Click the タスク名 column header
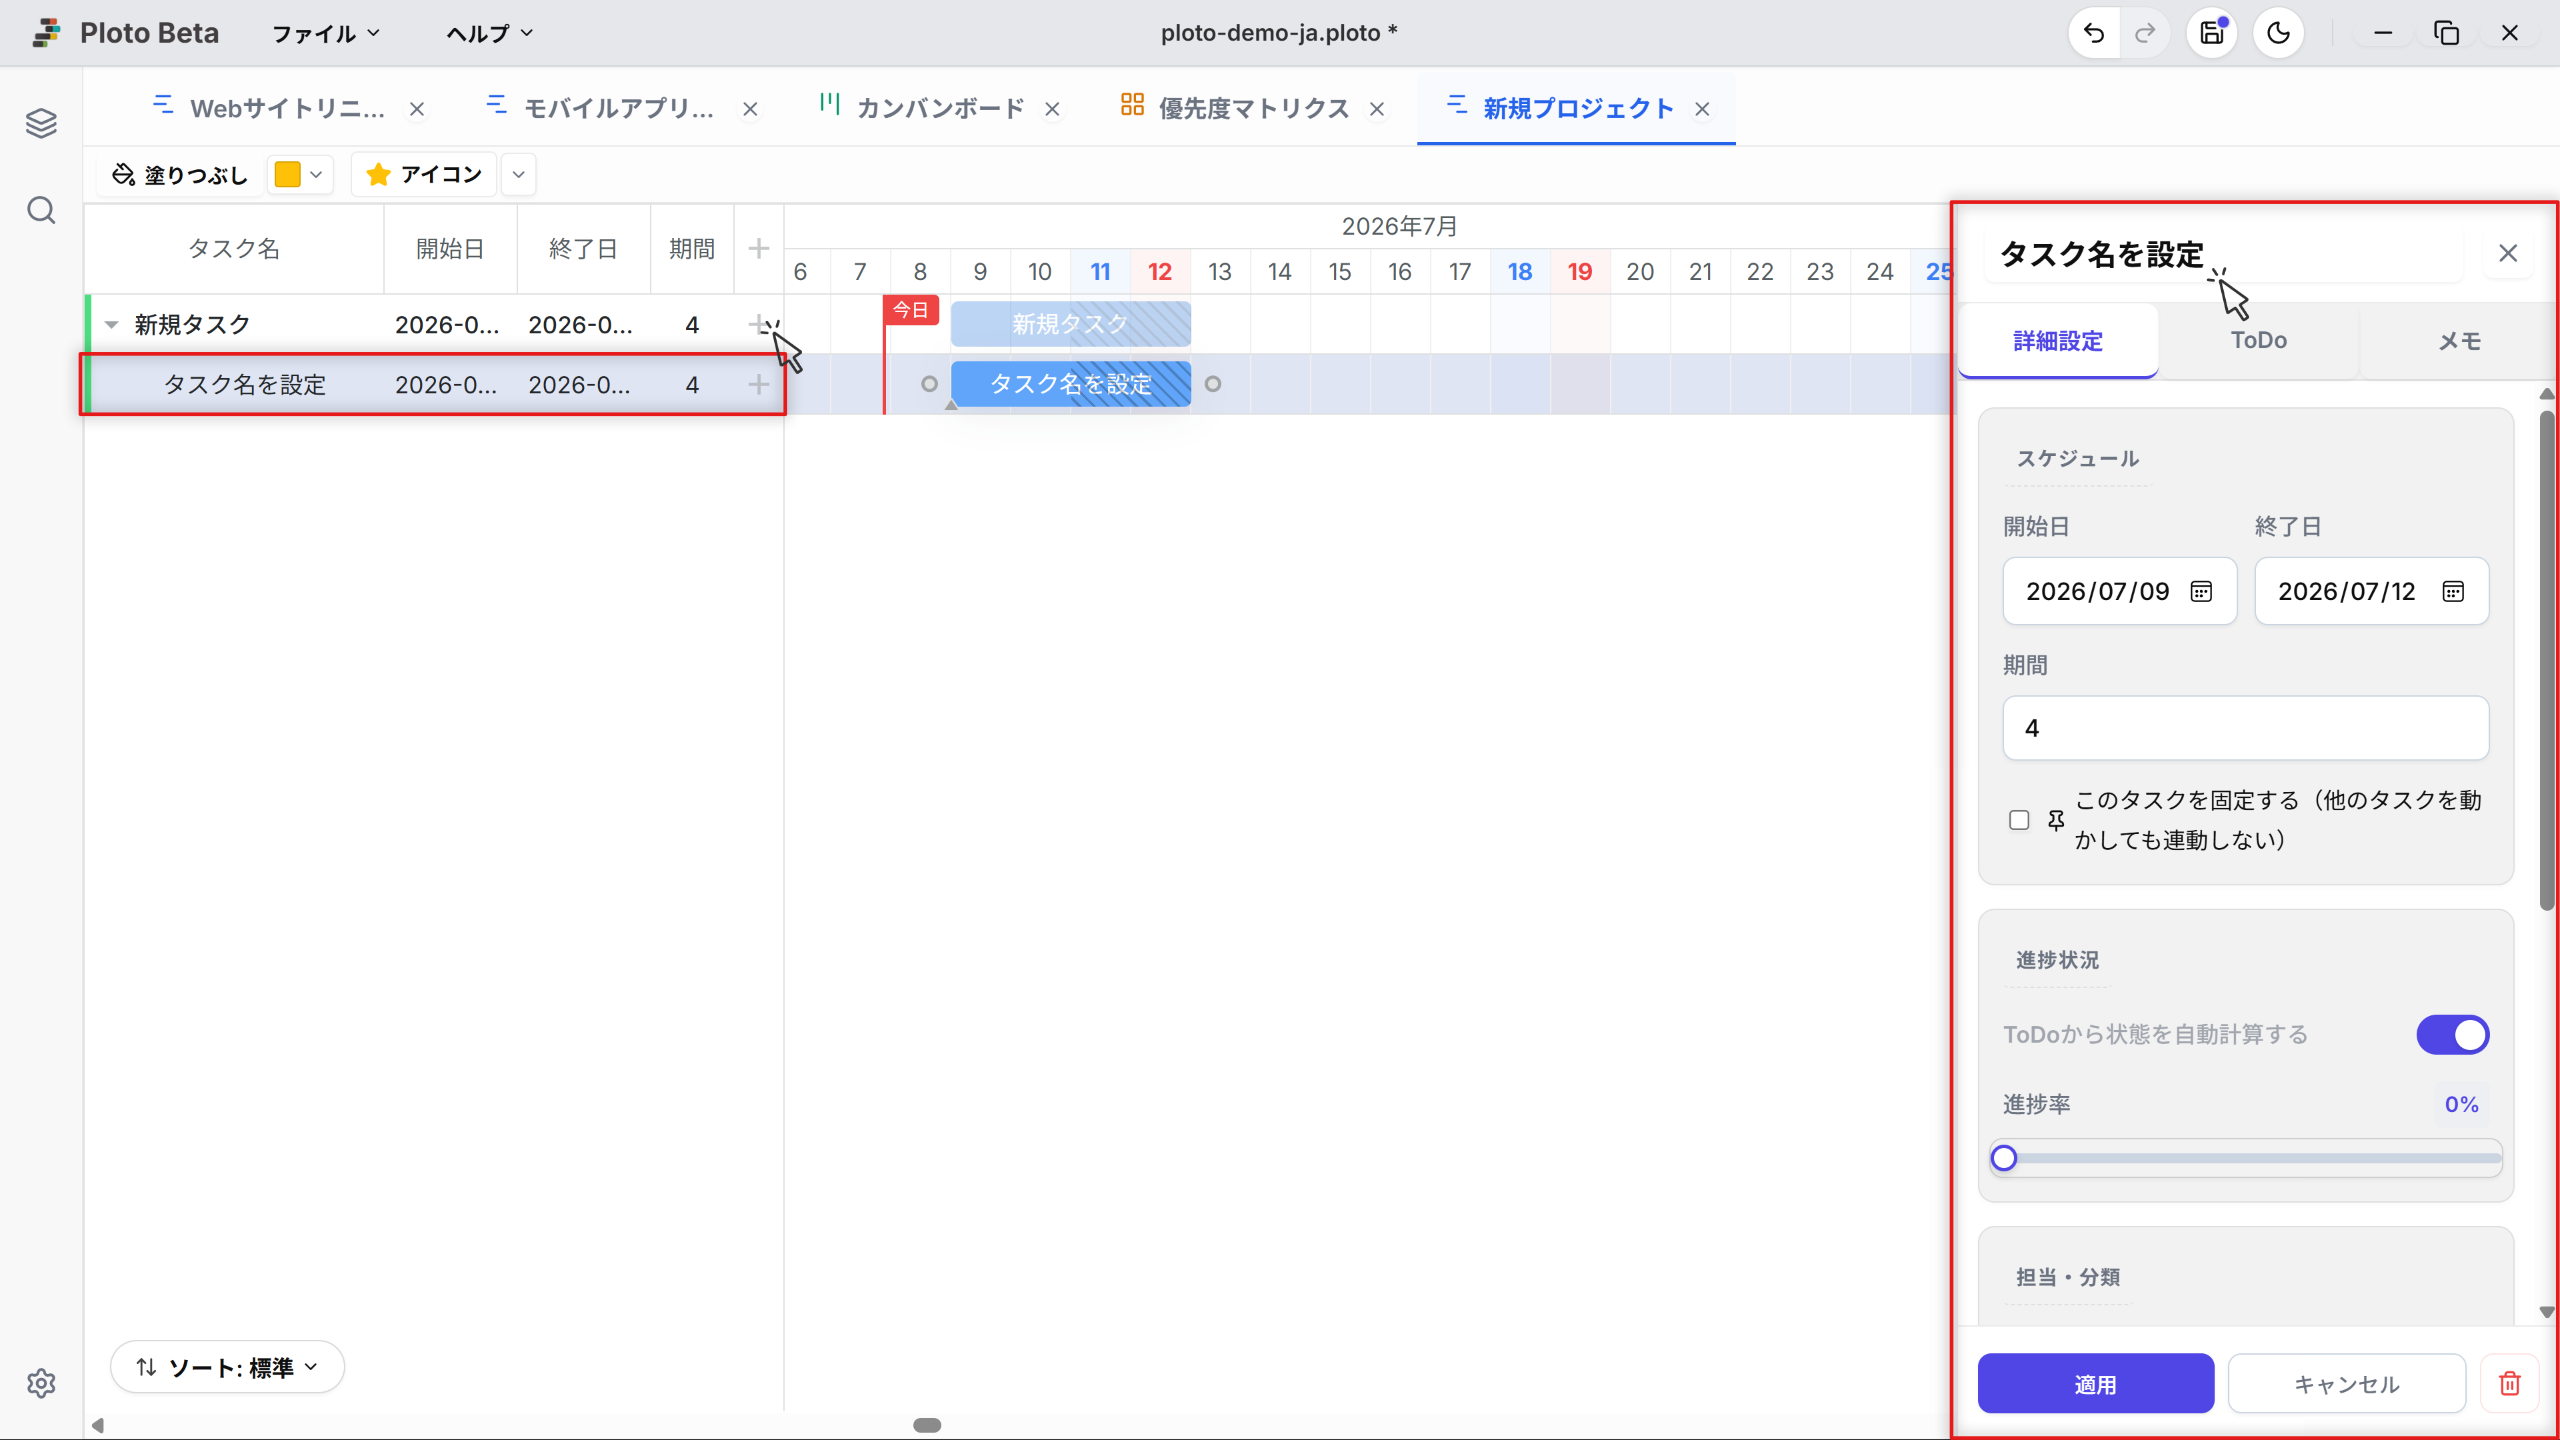The image size is (2560, 1440). (234, 248)
